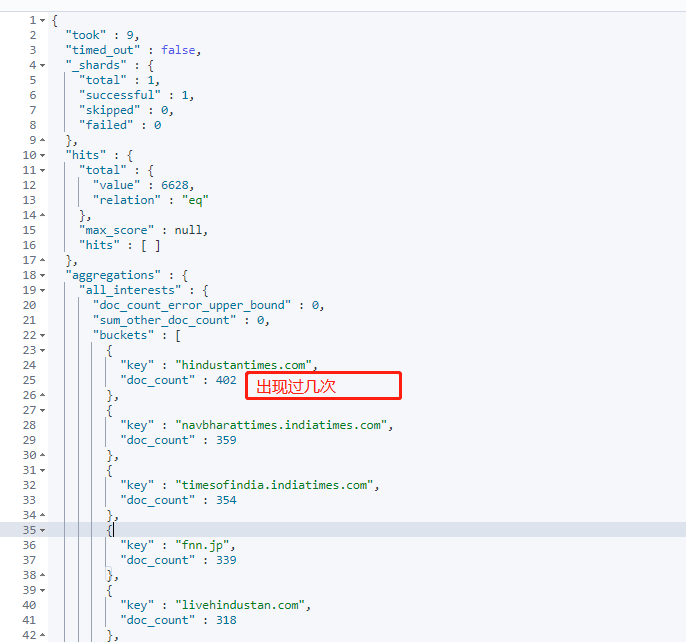Click line number 33 in the gutter

(29, 500)
